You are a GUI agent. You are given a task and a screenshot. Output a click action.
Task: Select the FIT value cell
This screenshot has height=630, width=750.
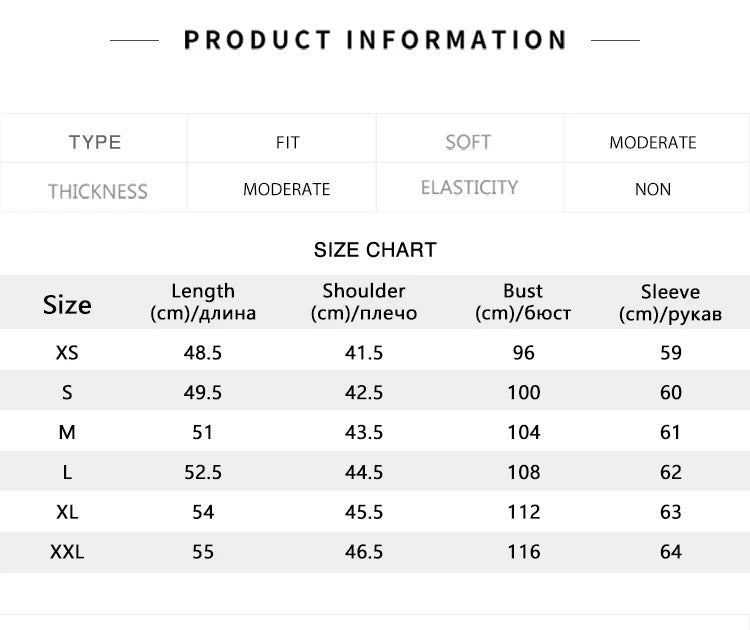click(x=287, y=143)
